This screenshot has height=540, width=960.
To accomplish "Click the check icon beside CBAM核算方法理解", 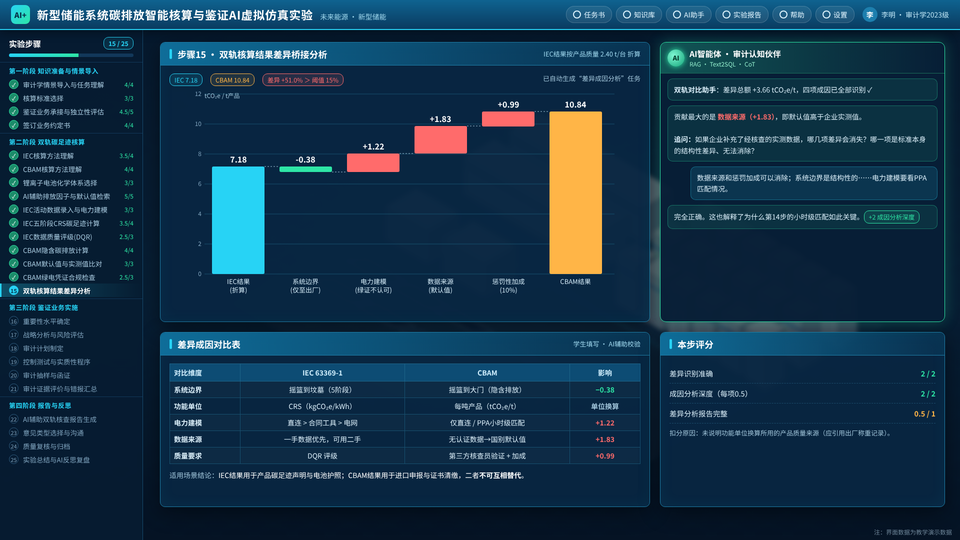I will click(13, 169).
